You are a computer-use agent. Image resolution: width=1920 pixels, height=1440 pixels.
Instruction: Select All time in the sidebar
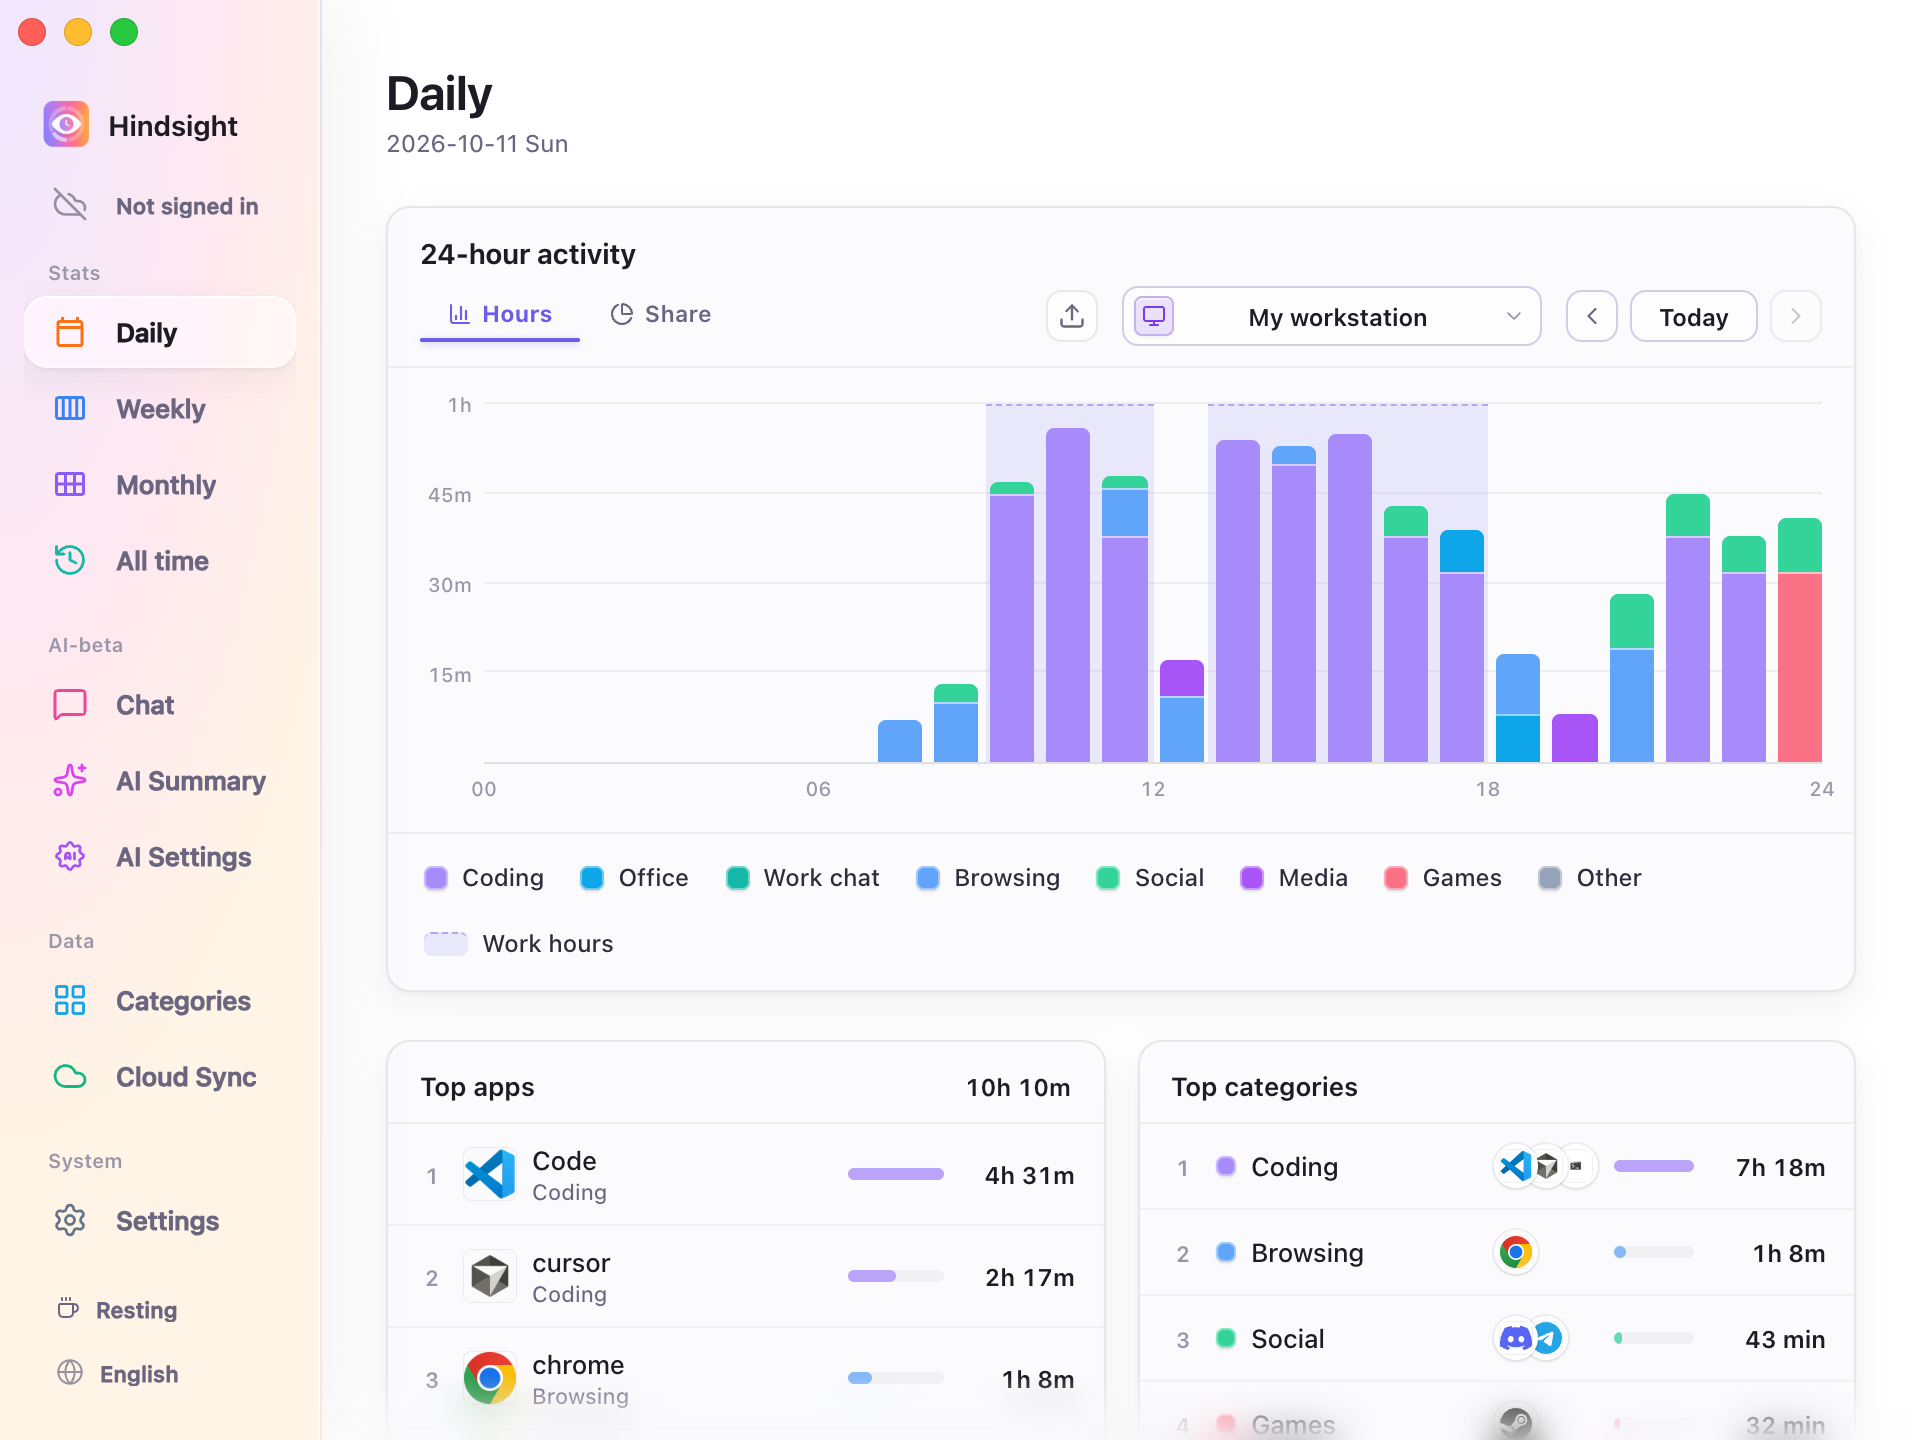coord(160,560)
